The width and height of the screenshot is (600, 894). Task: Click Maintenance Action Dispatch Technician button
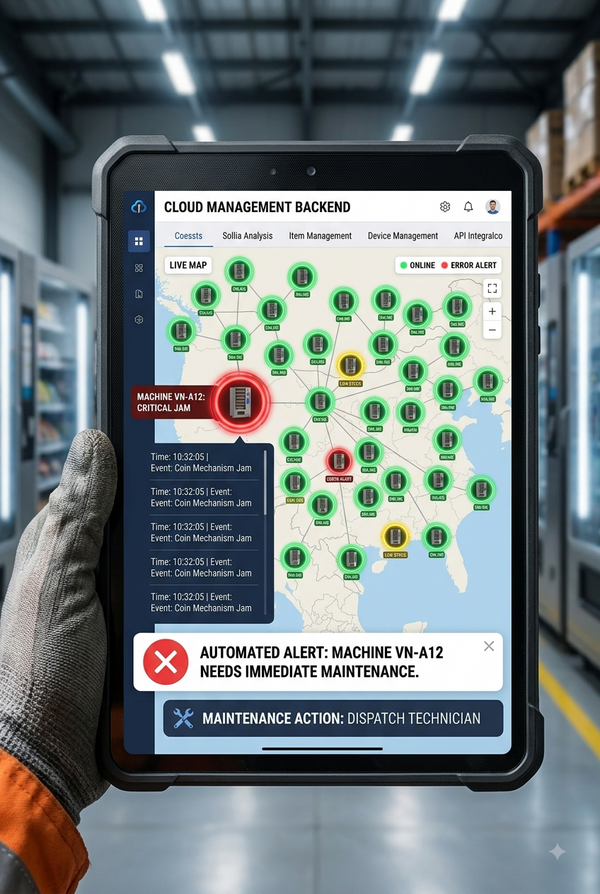coord(333,718)
